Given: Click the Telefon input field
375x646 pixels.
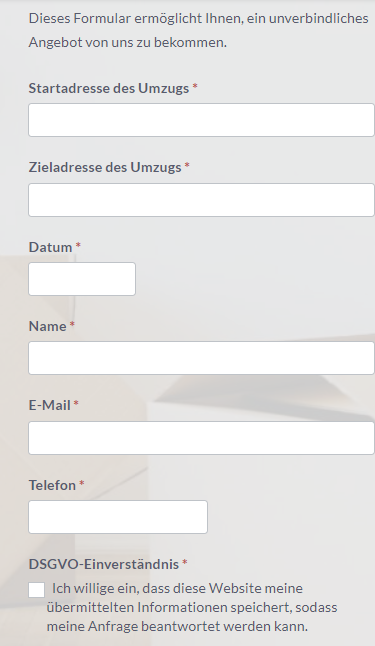Looking at the screenshot, I should pos(118,517).
